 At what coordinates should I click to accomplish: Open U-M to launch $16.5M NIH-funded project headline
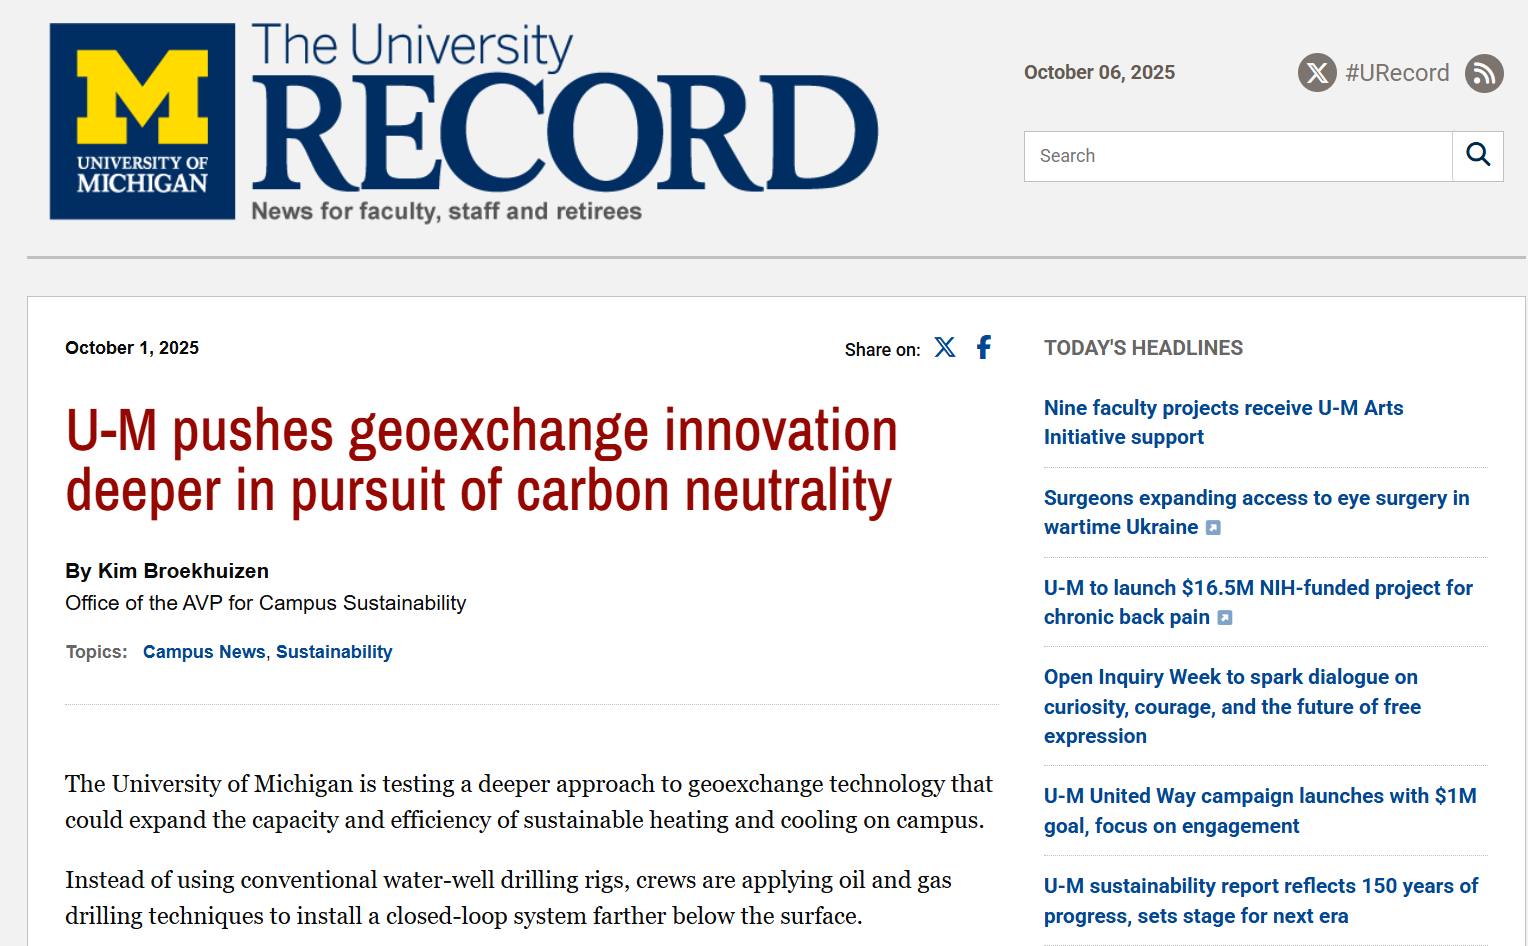pyautogui.click(x=1258, y=602)
